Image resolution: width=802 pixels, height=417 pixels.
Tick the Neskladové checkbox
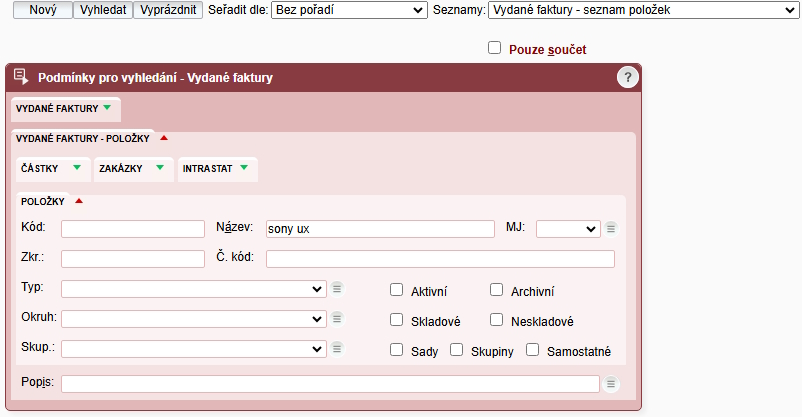pyautogui.click(x=496, y=320)
